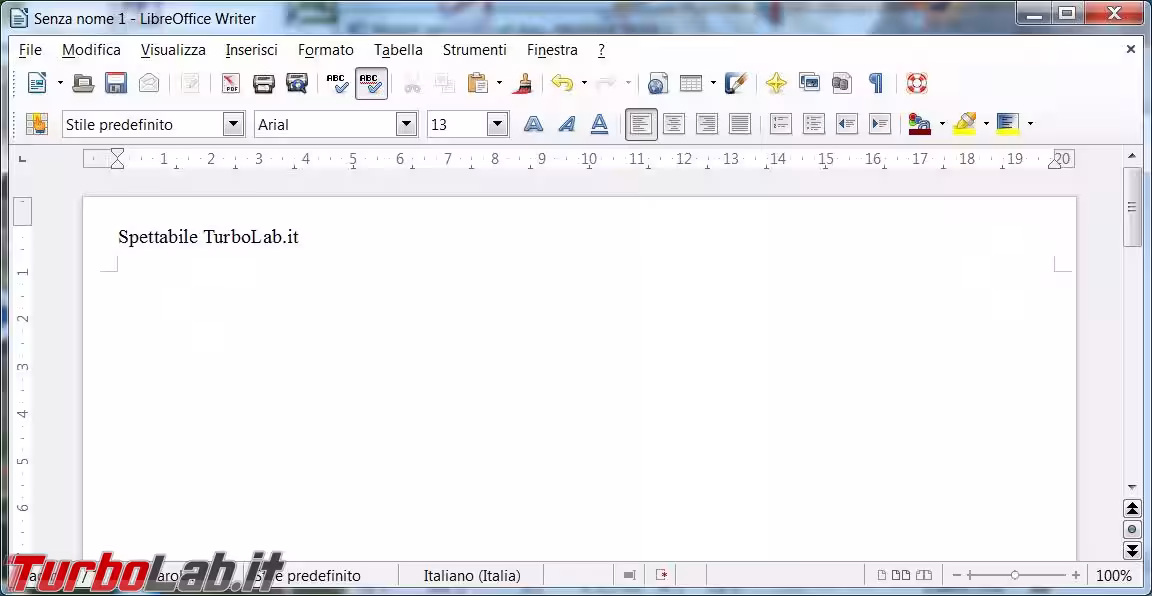Open the font size 13 dropdown
This screenshot has width=1152, height=596.
click(x=497, y=124)
